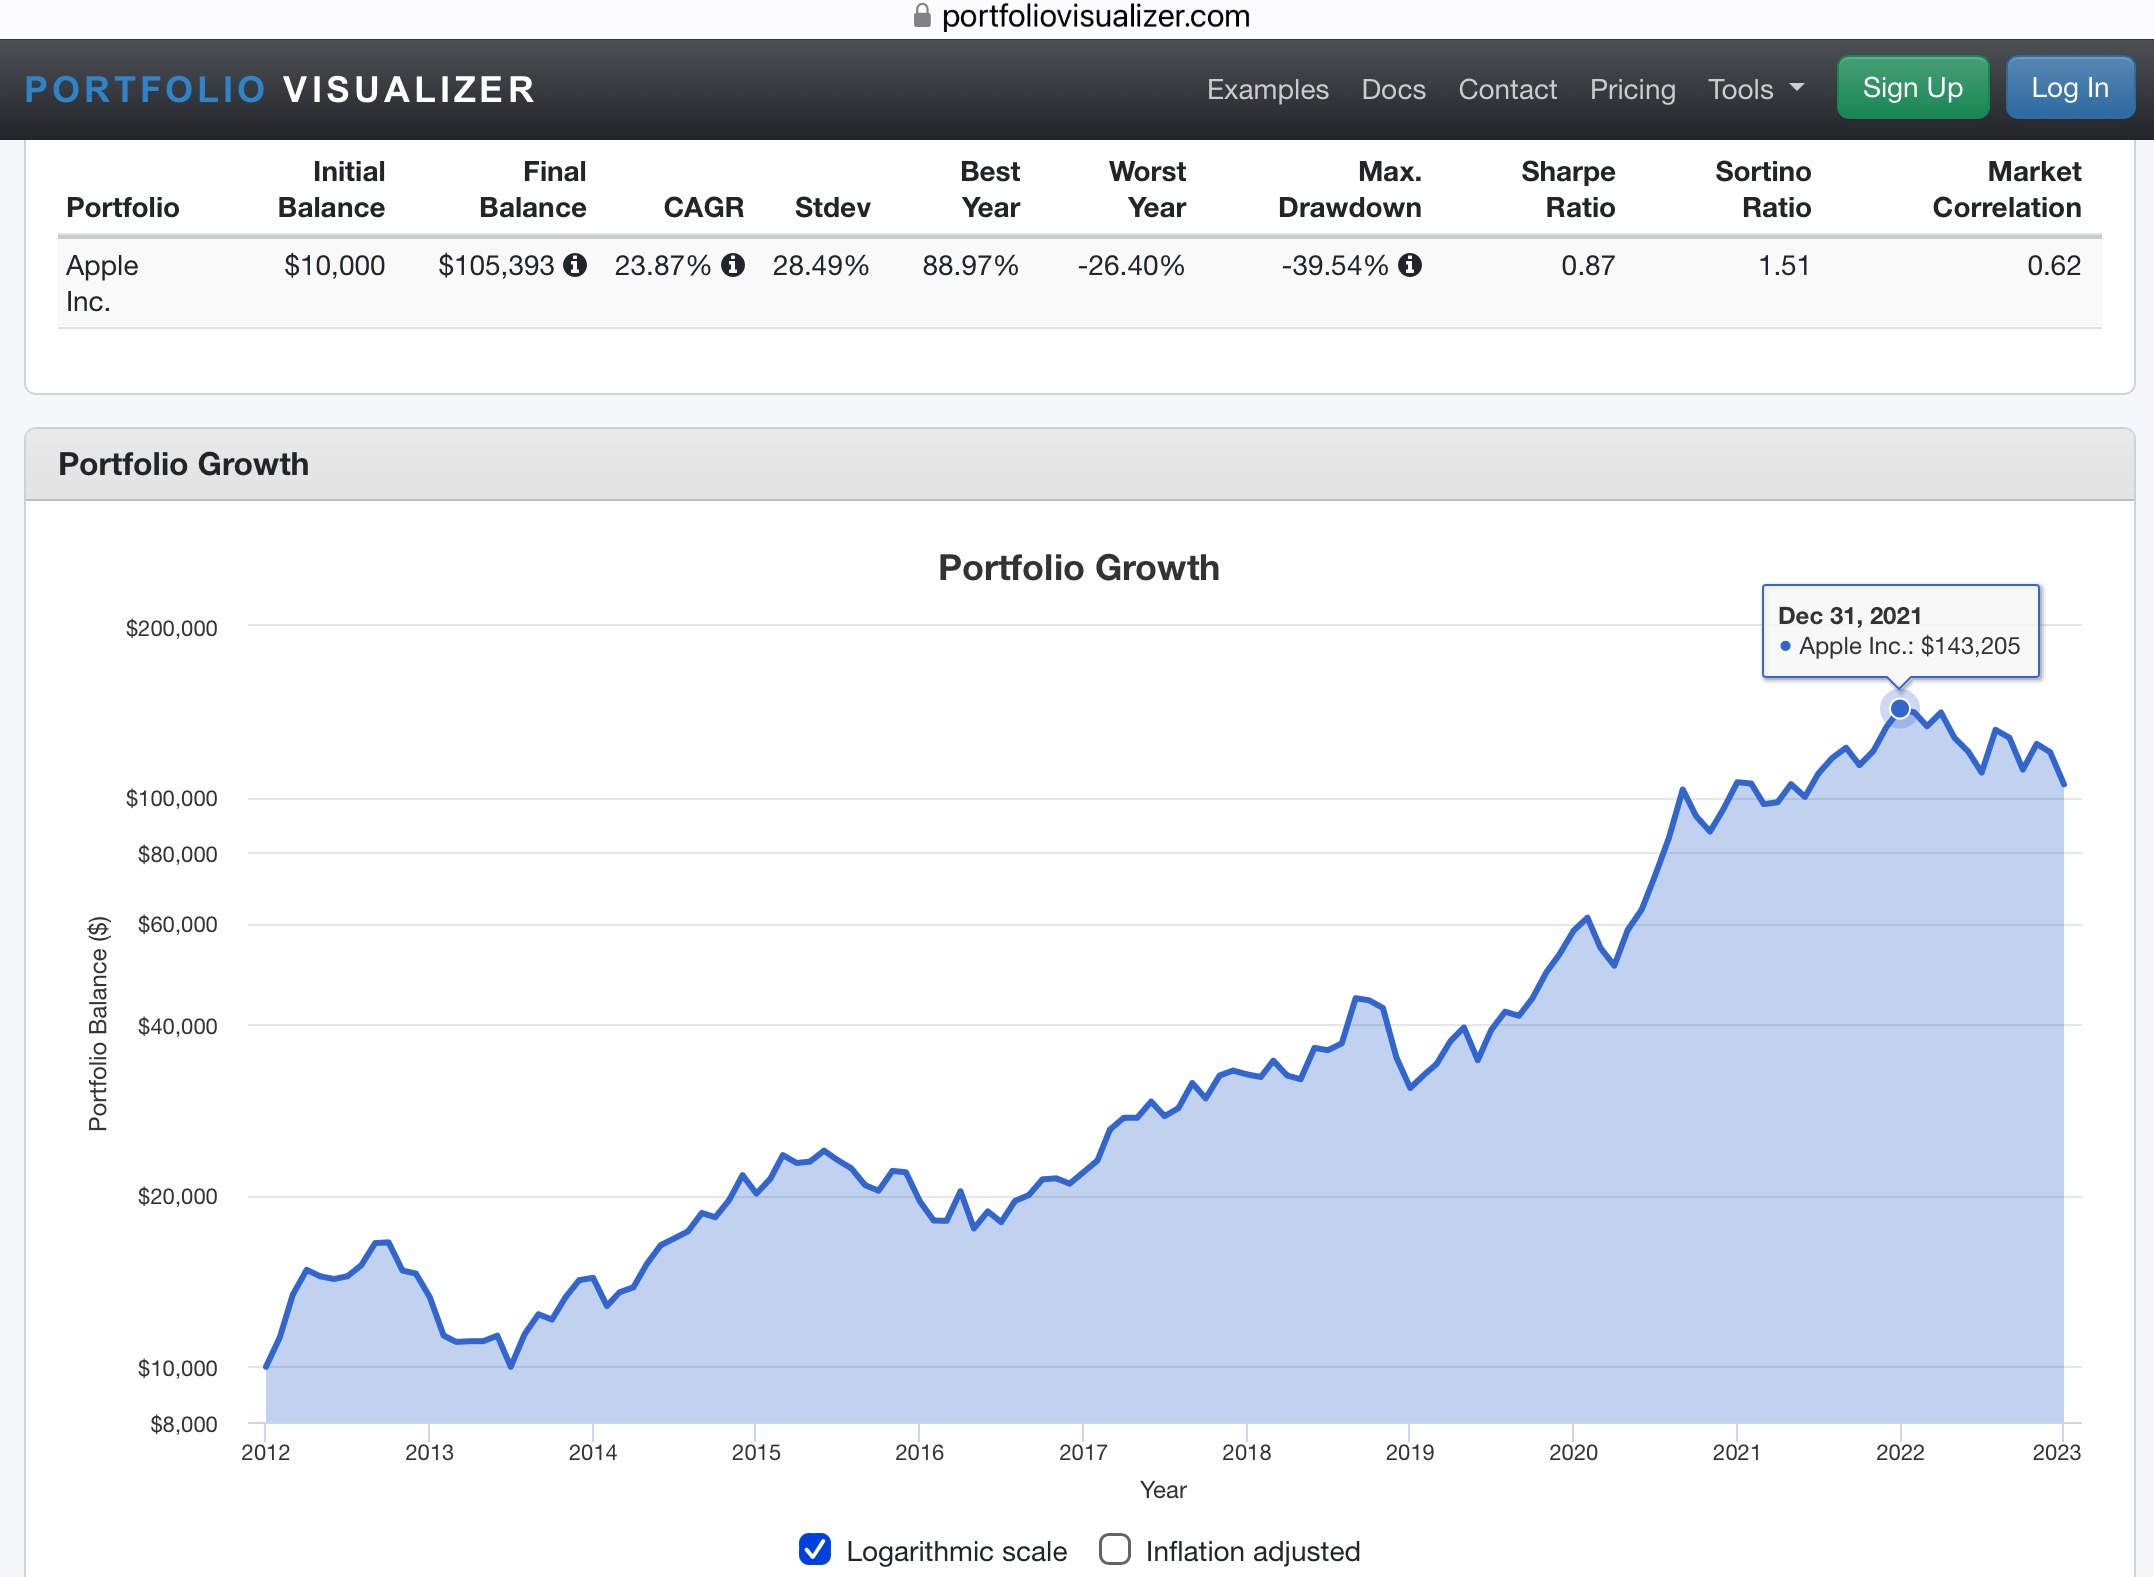
Task: Click the 2023 x-axis label
Action: coord(2056,1452)
